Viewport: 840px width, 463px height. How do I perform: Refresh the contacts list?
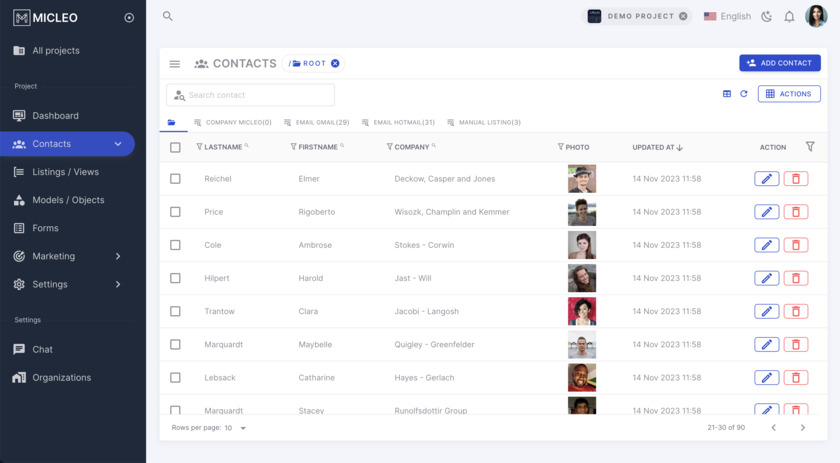pyautogui.click(x=744, y=94)
